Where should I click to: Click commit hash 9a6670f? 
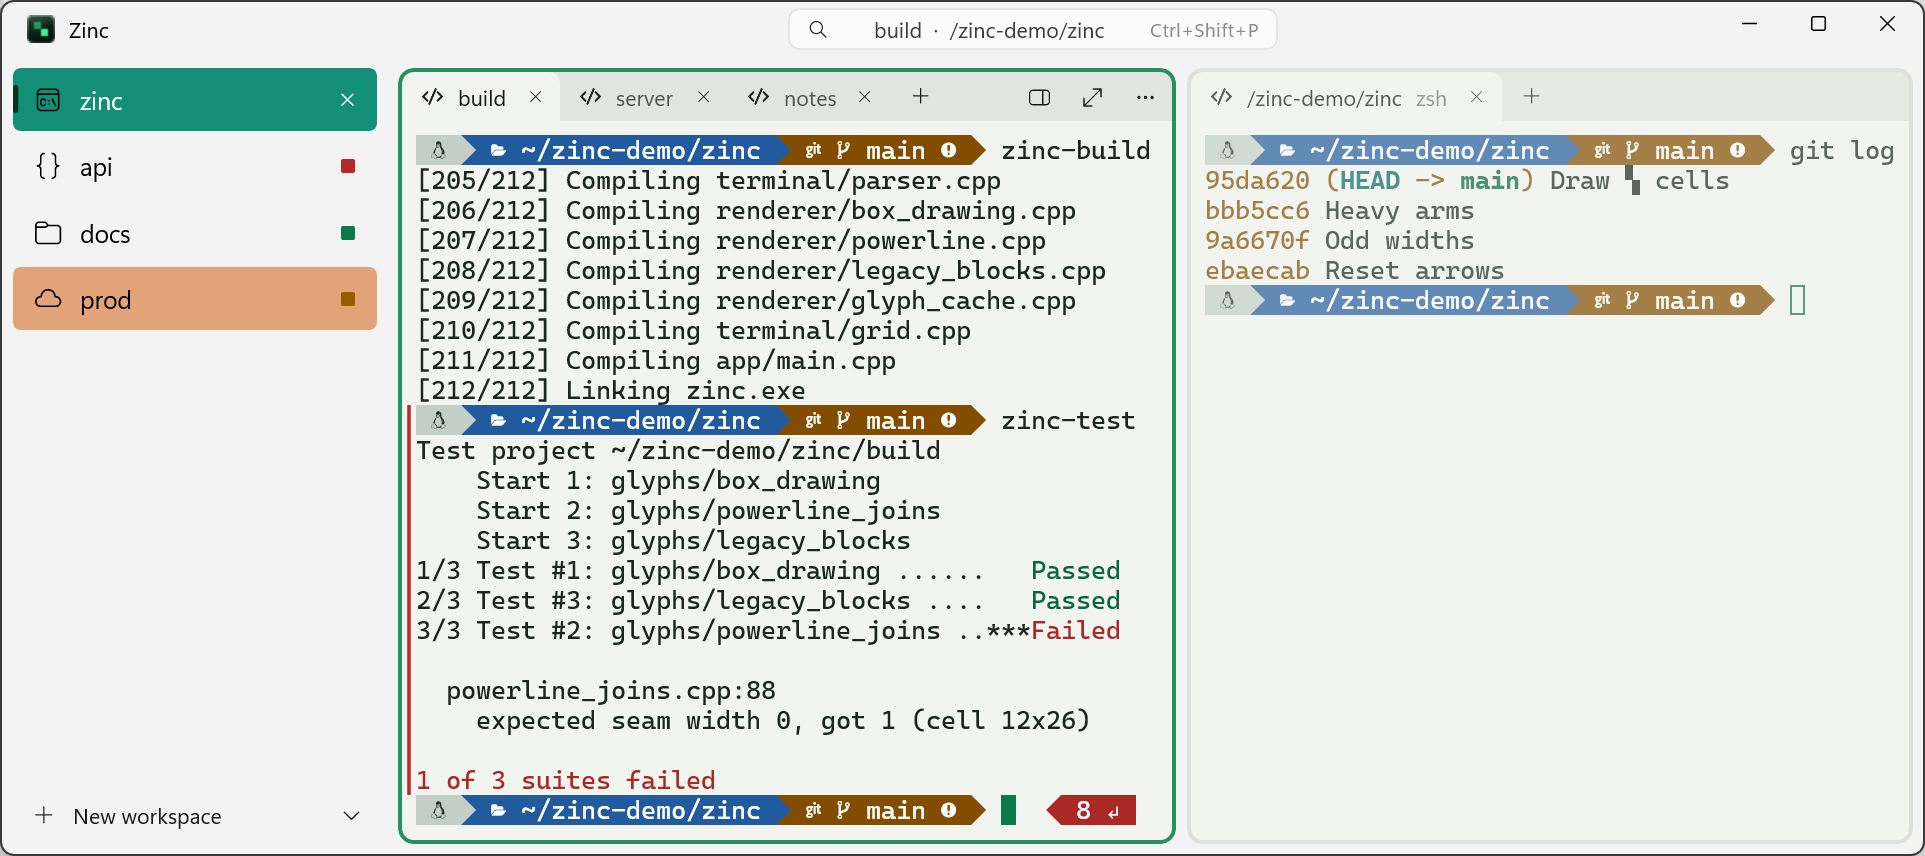click(x=1257, y=241)
